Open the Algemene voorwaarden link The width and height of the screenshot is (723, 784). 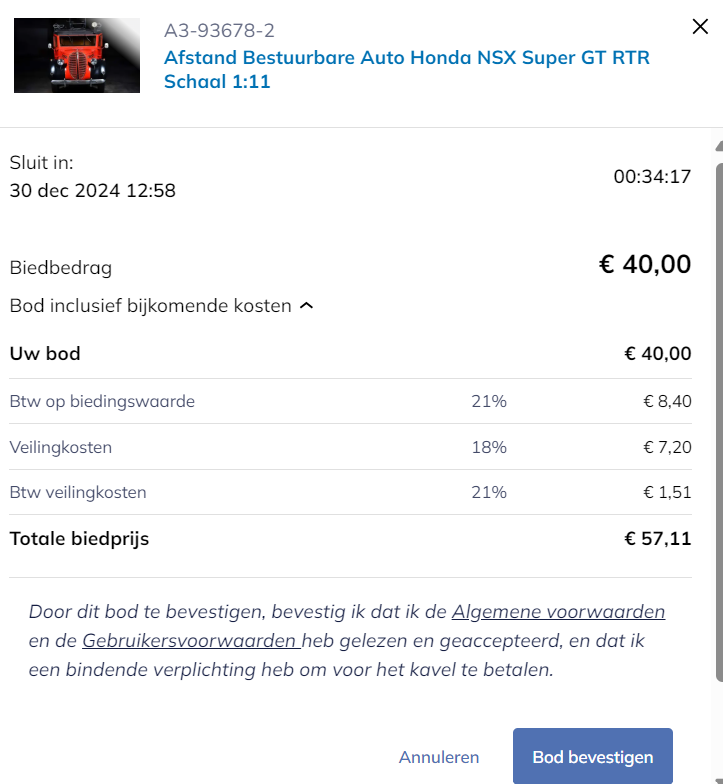(558, 612)
